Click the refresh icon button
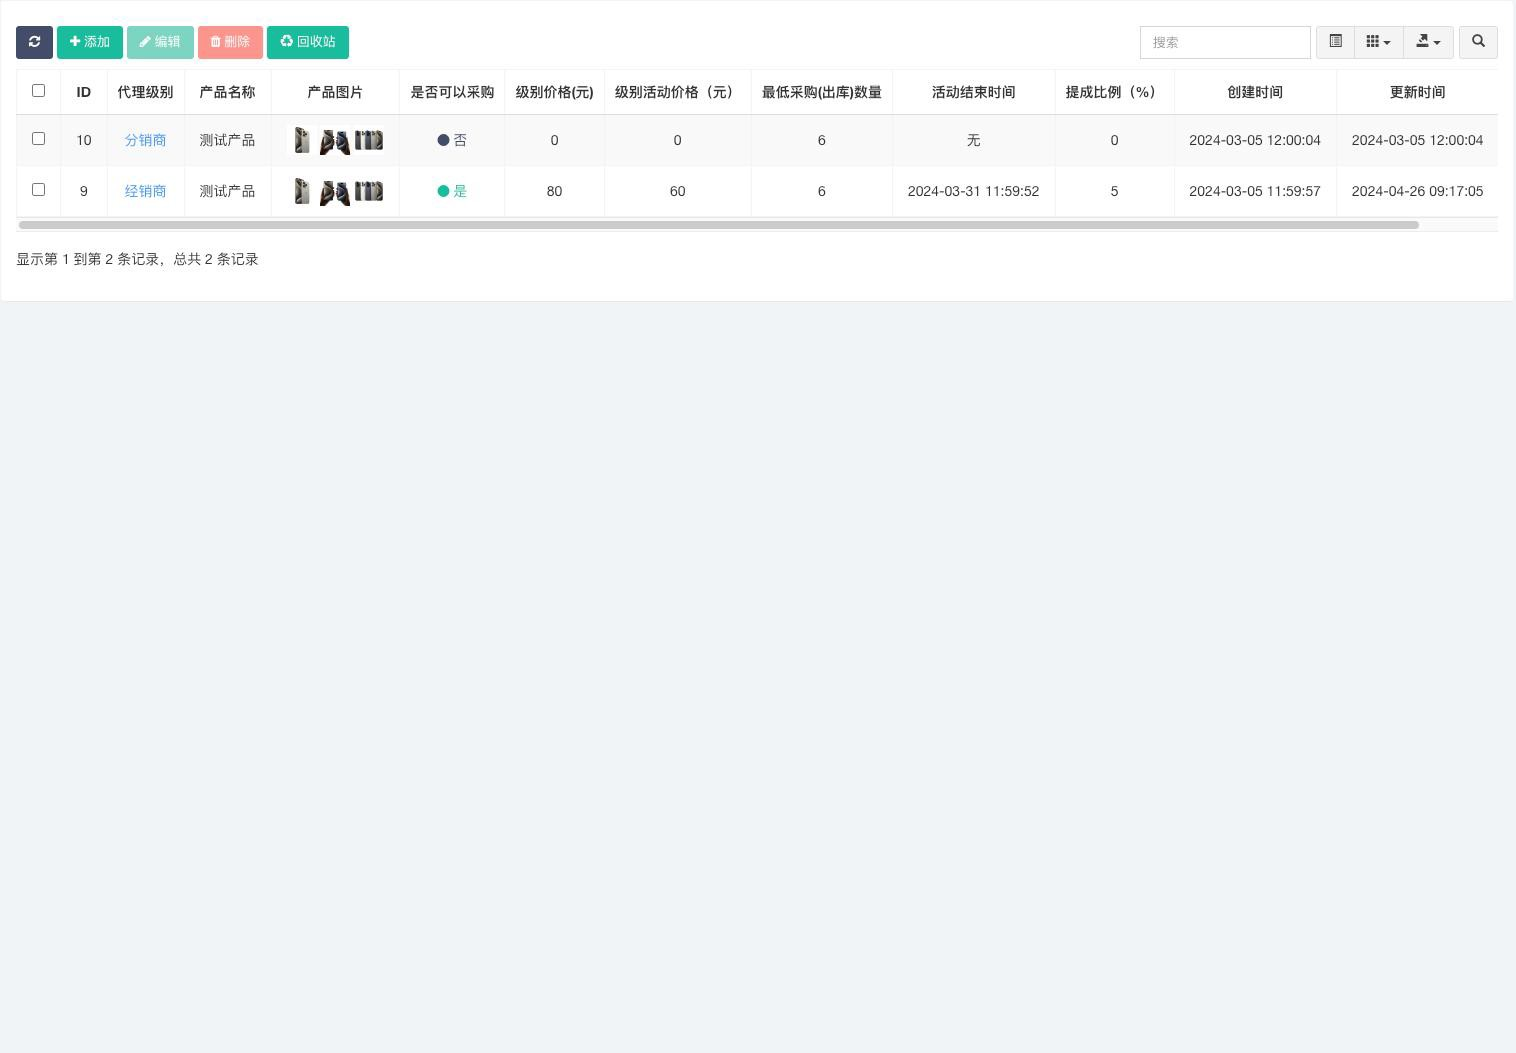Viewport: 1516px width, 1053px height. [x=34, y=42]
